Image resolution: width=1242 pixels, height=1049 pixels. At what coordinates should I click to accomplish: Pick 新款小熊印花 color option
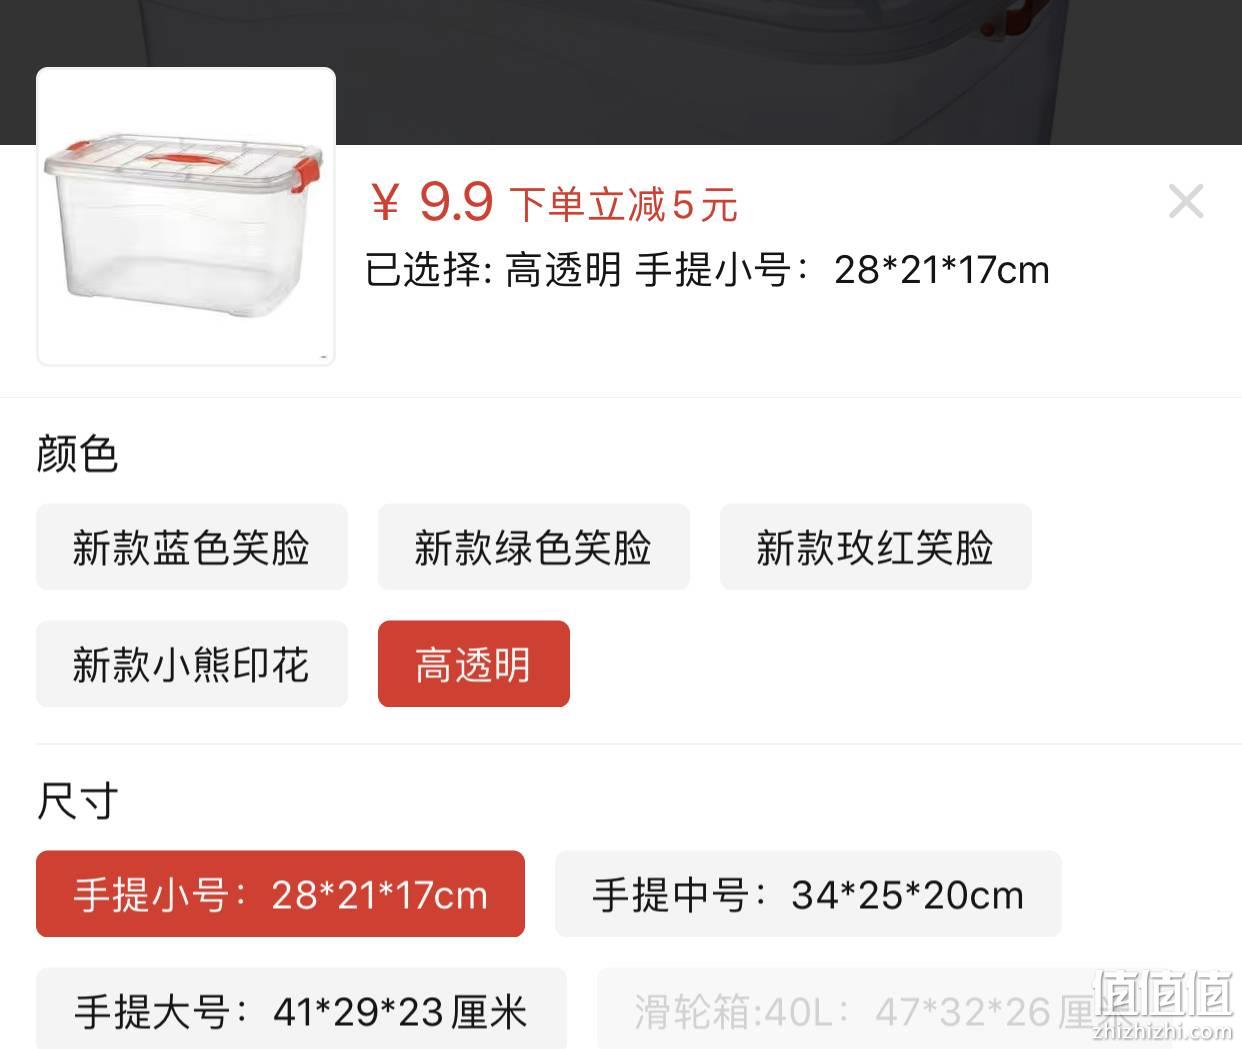[192, 664]
